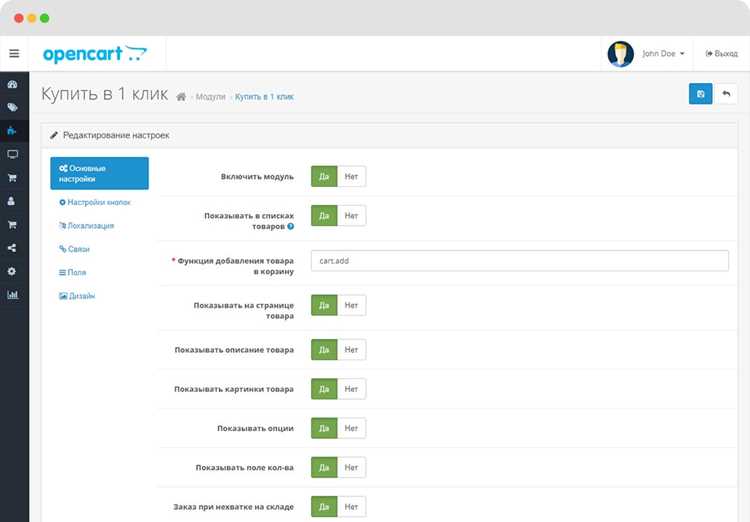Image resolution: width=750 pixels, height=522 pixels.
Task: Open the settings gear icon in the sidebar
Action: coord(12,271)
